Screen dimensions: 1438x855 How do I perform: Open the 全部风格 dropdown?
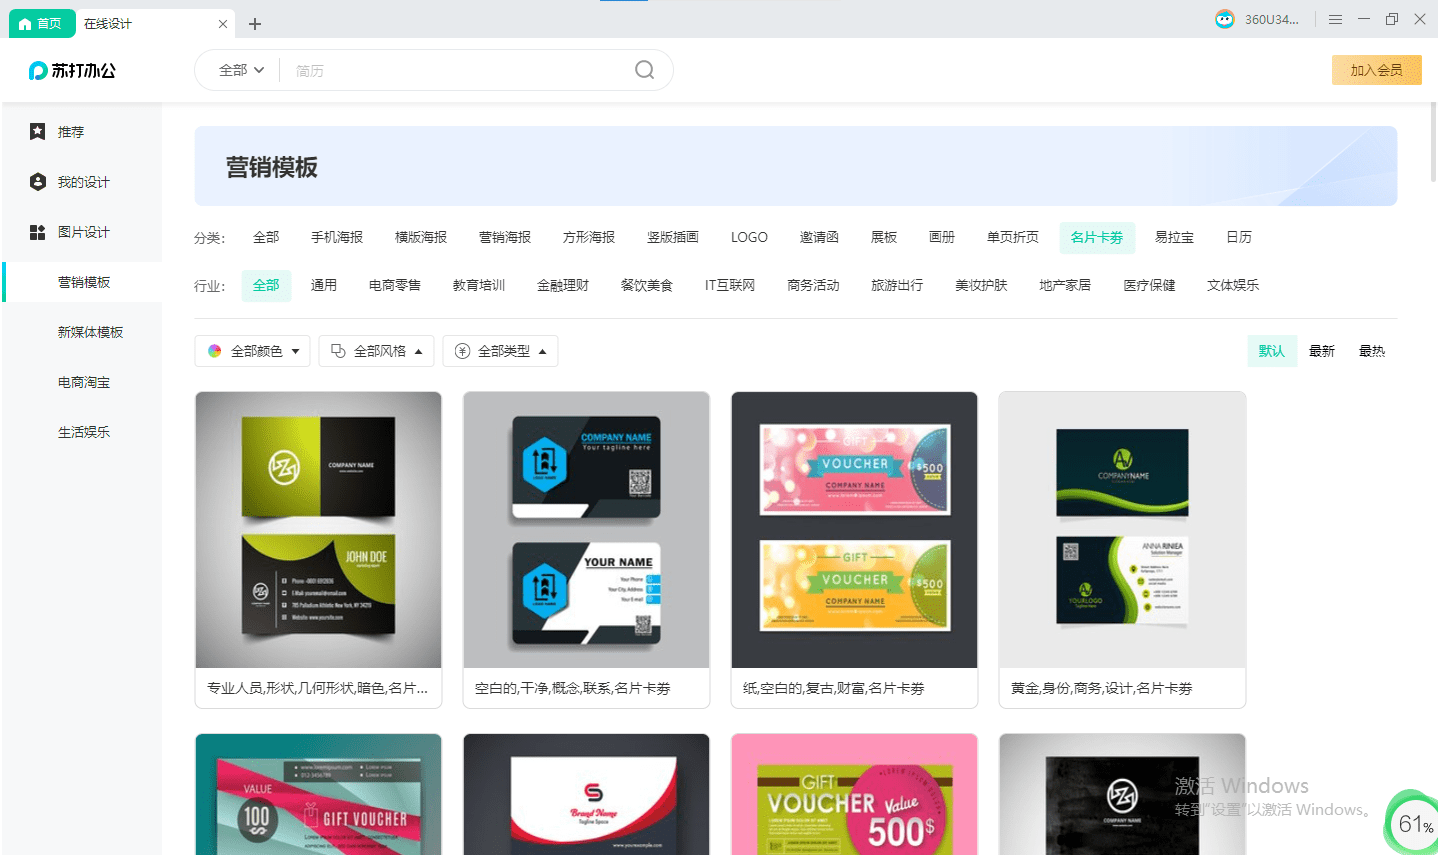[376, 351]
